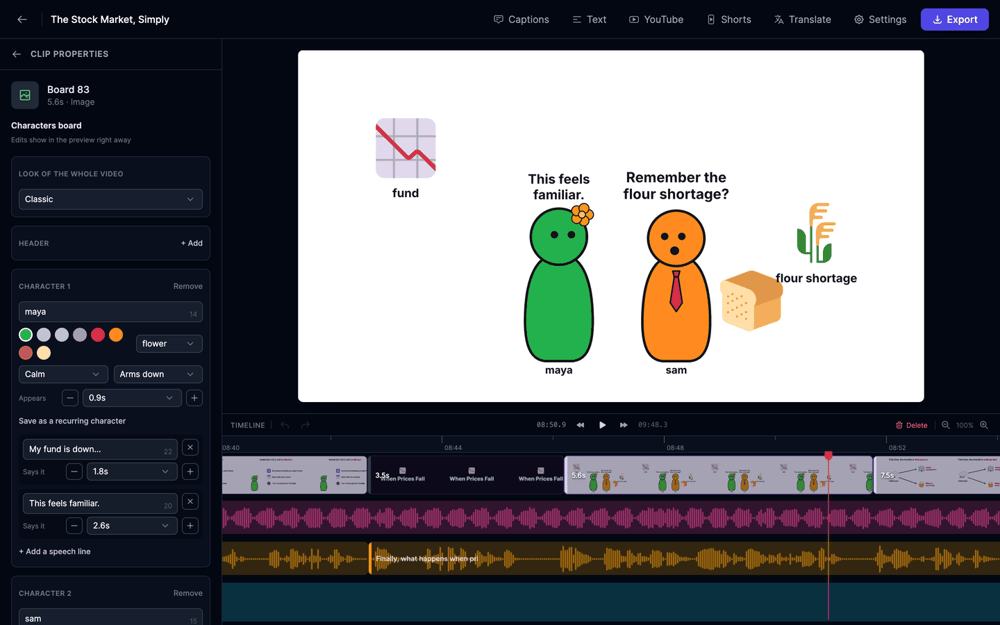Click the flour shortage wheat icon
This screenshot has width=1000, height=625.
tap(816, 233)
